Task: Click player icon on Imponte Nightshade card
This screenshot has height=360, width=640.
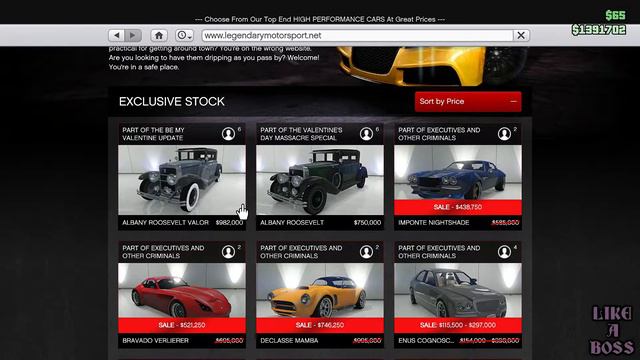Action: point(504,134)
